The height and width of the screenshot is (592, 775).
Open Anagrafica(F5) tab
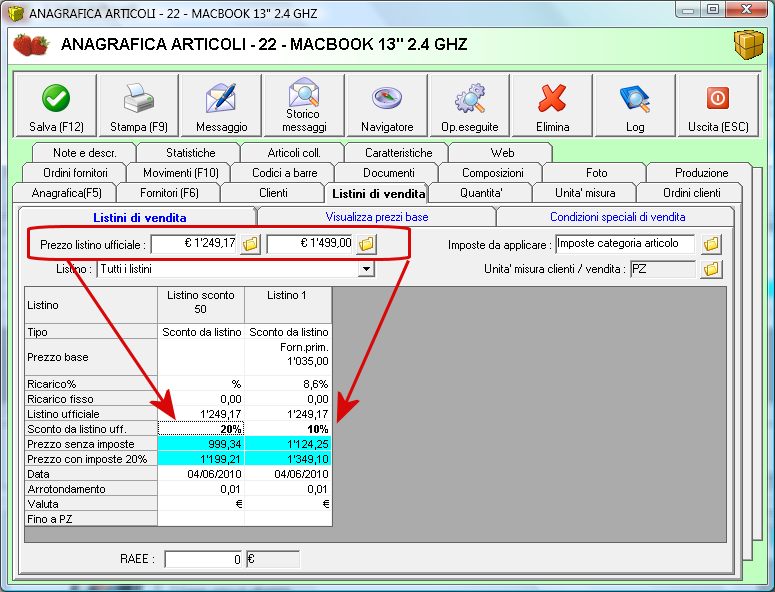pos(66,193)
